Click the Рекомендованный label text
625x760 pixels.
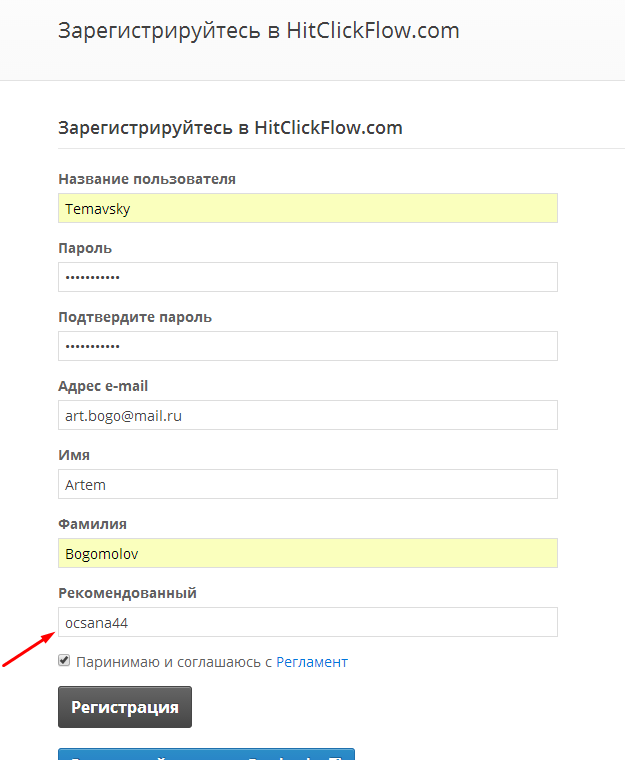(x=128, y=593)
